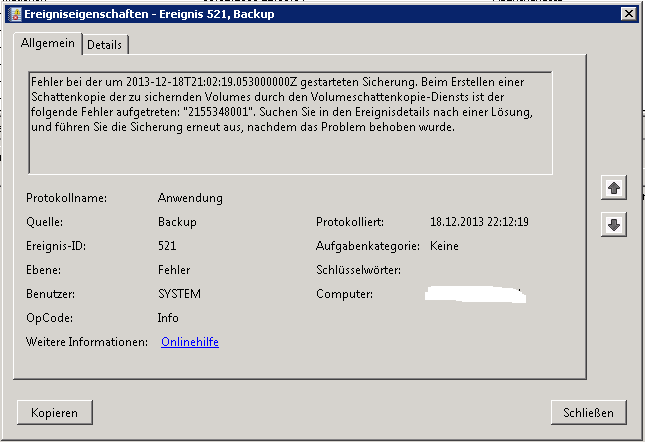The height and width of the screenshot is (442, 645).
Task: Click the dialog title bar text
Action: coord(150,14)
